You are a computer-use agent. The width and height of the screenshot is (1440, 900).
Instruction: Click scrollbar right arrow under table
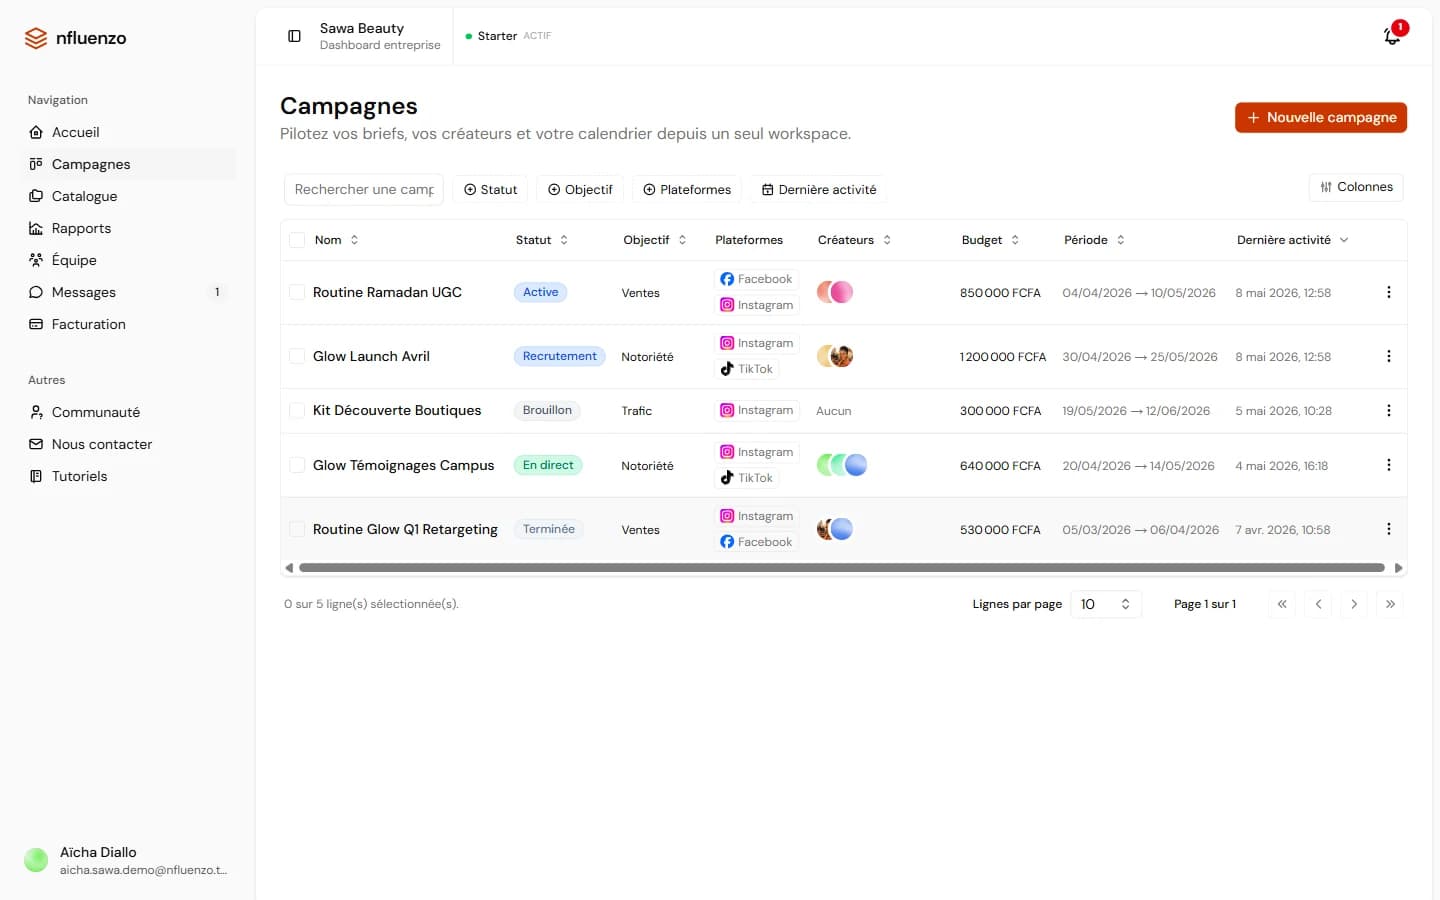[x=1398, y=568]
